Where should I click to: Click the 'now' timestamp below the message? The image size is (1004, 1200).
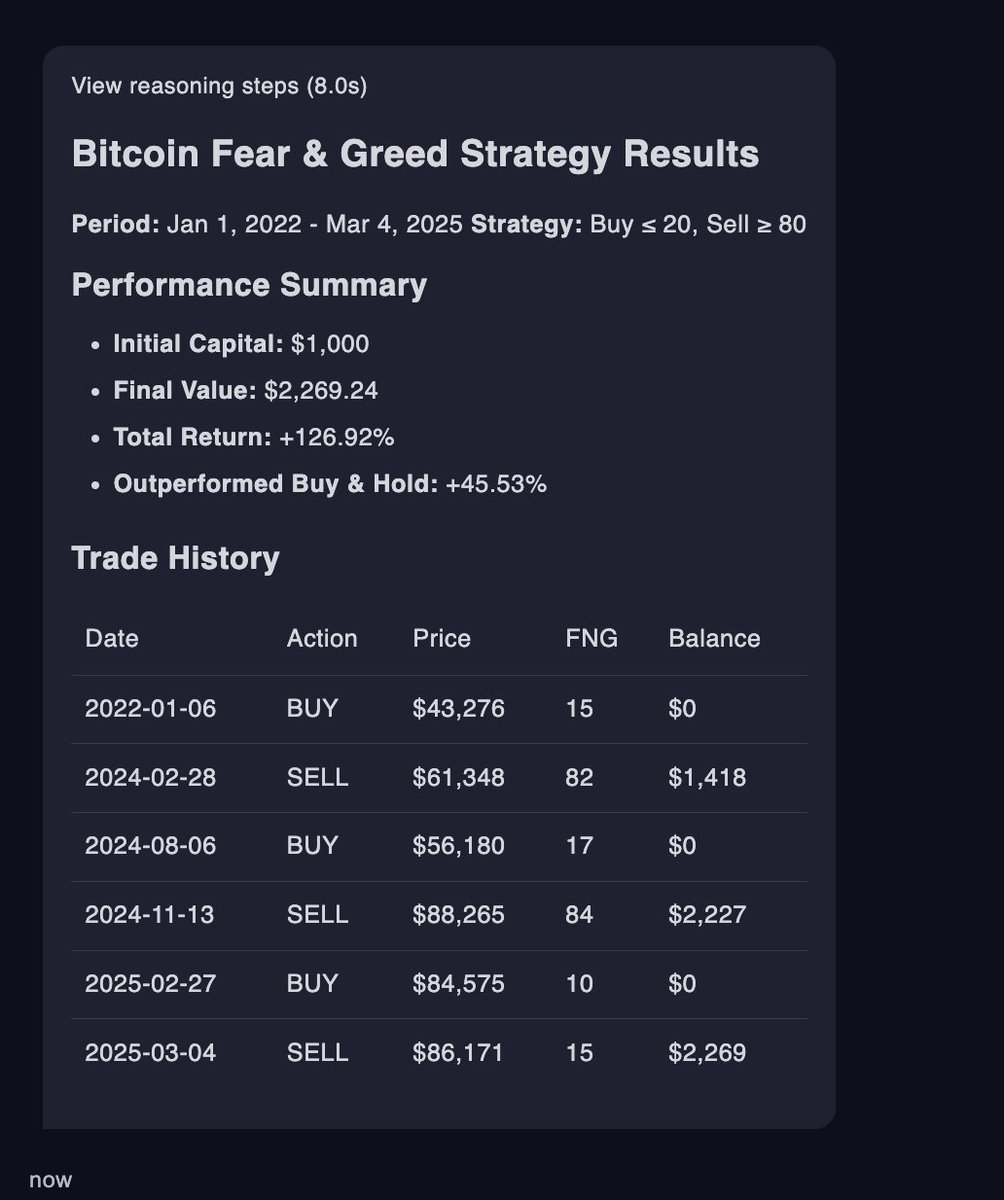[51, 1180]
